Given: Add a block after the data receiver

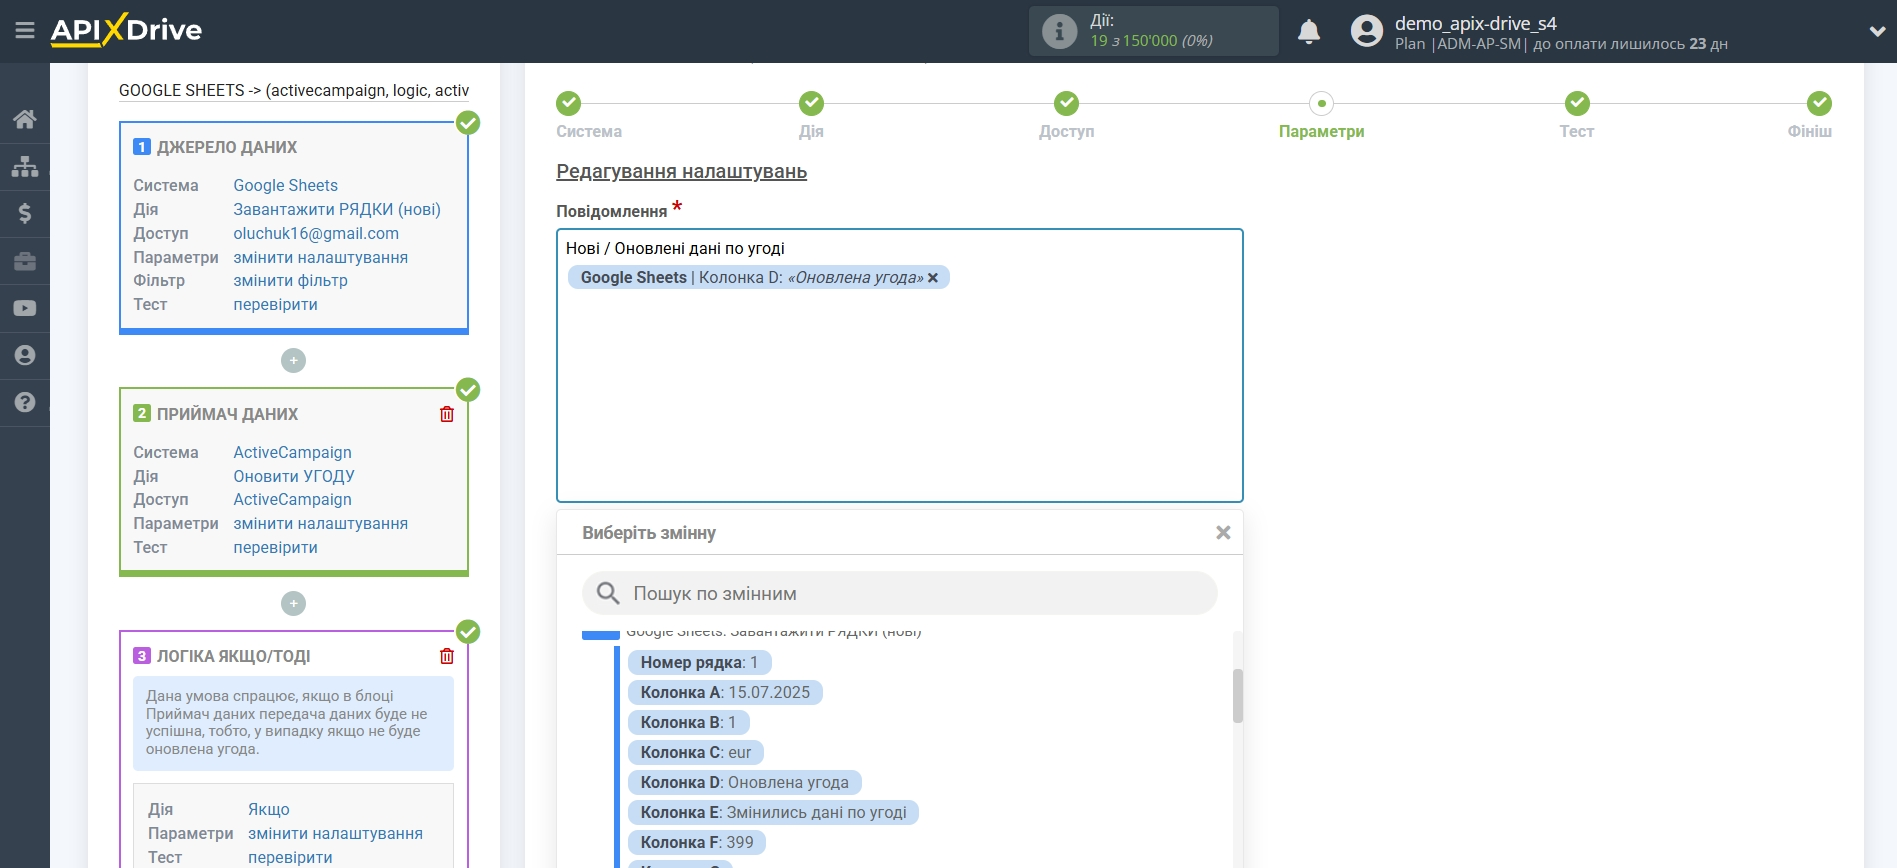Looking at the screenshot, I should point(293,603).
